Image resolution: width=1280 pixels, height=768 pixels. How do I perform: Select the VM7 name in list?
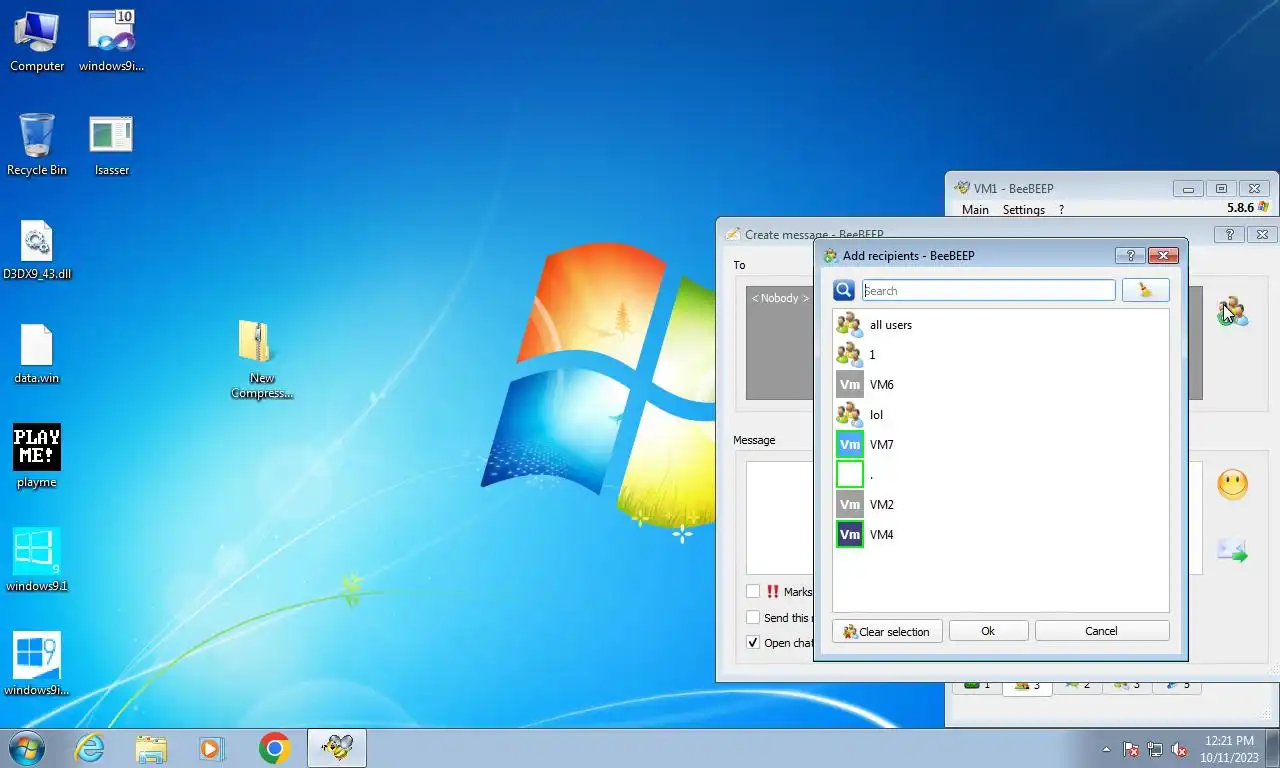882,445
